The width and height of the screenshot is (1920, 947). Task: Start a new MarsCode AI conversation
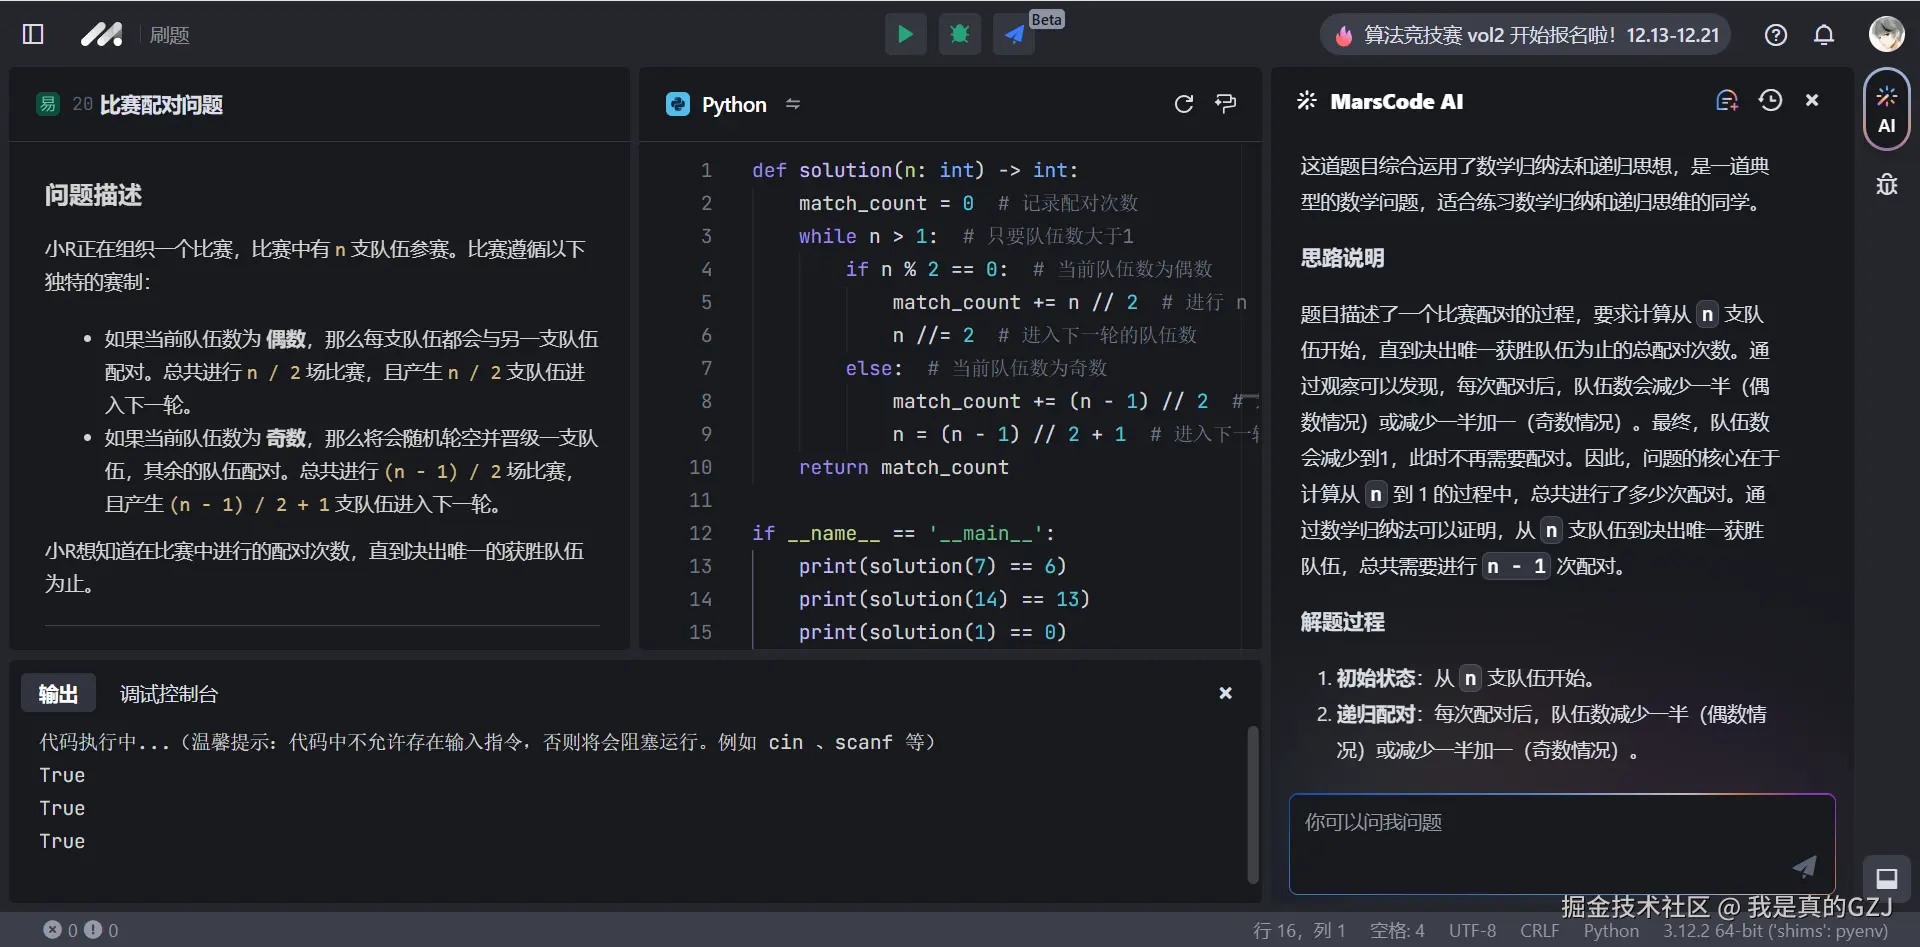(1727, 100)
